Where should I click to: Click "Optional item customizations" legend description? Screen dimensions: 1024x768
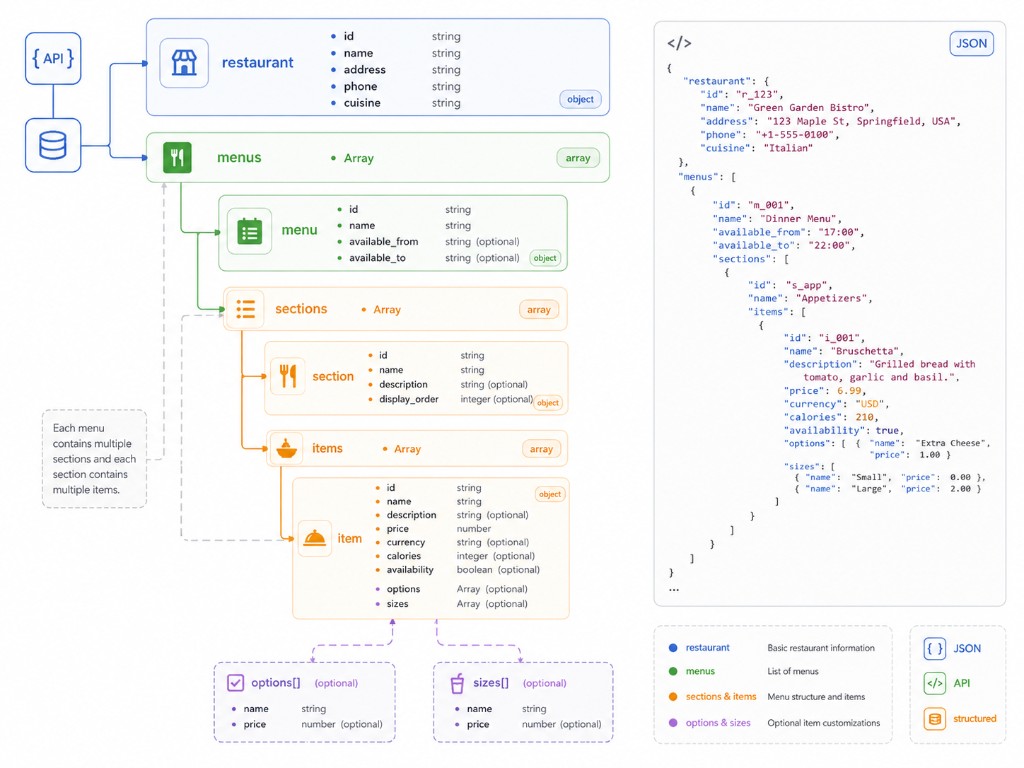[824, 723]
